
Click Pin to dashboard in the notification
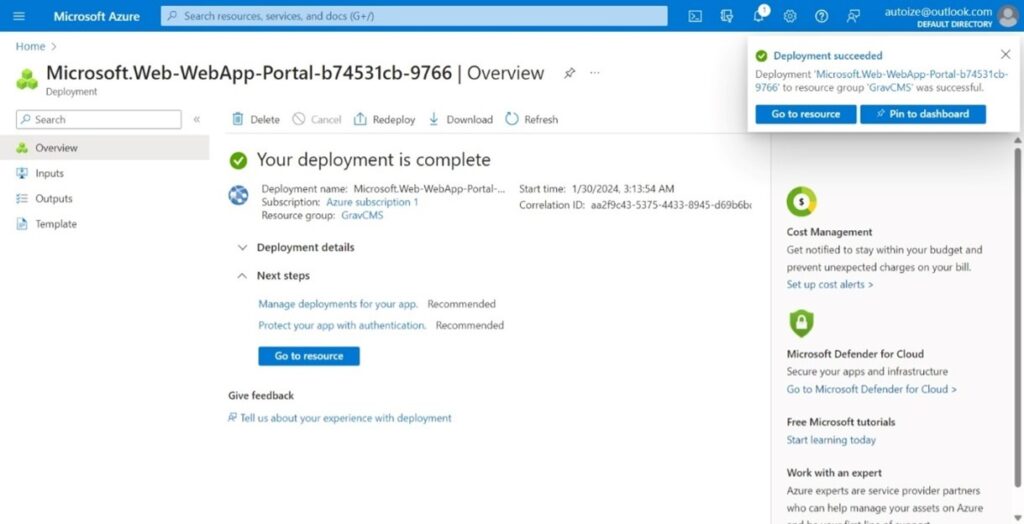pyautogui.click(x=923, y=114)
